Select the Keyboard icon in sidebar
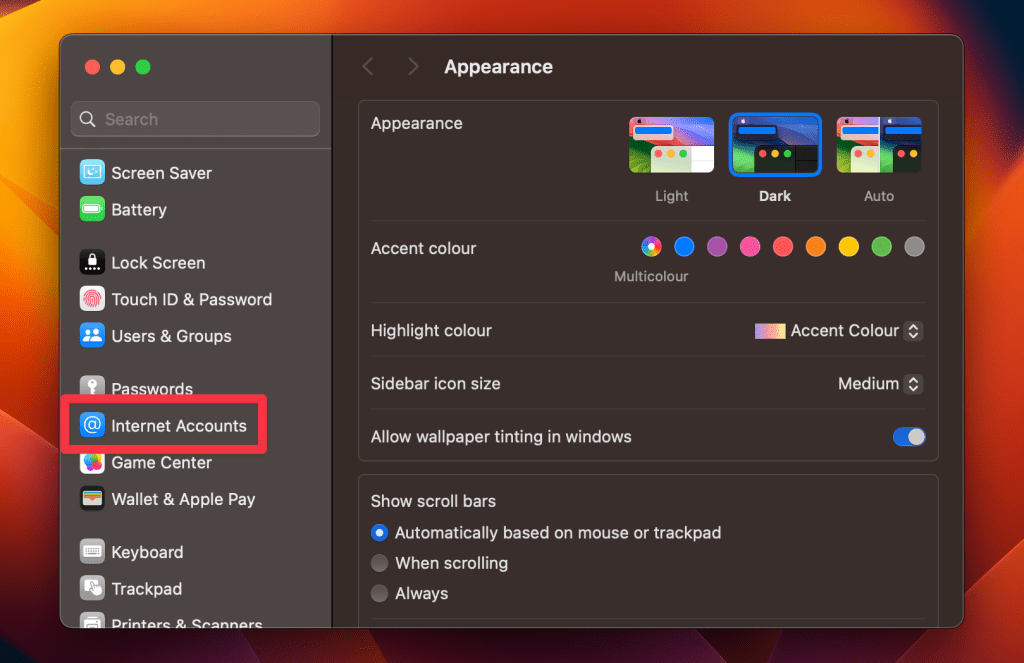 (x=92, y=552)
